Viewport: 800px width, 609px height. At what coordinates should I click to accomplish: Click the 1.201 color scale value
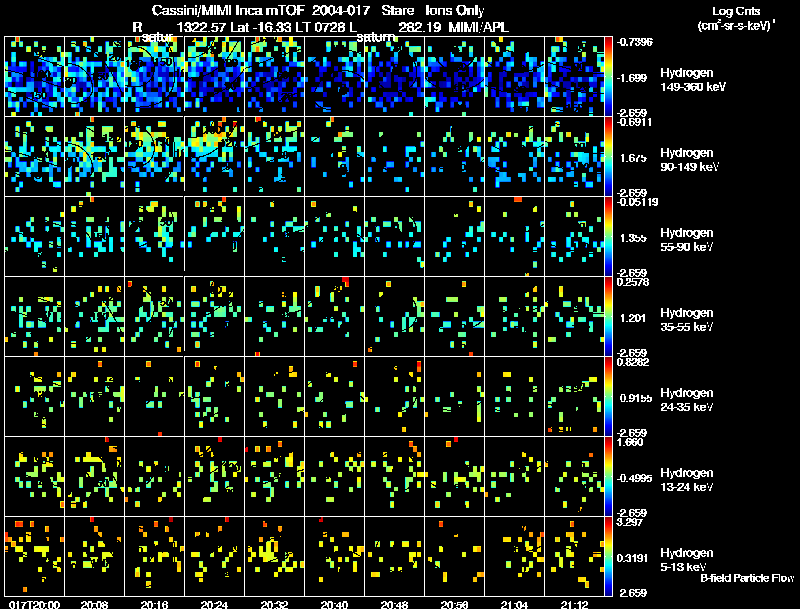coord(633,318)
